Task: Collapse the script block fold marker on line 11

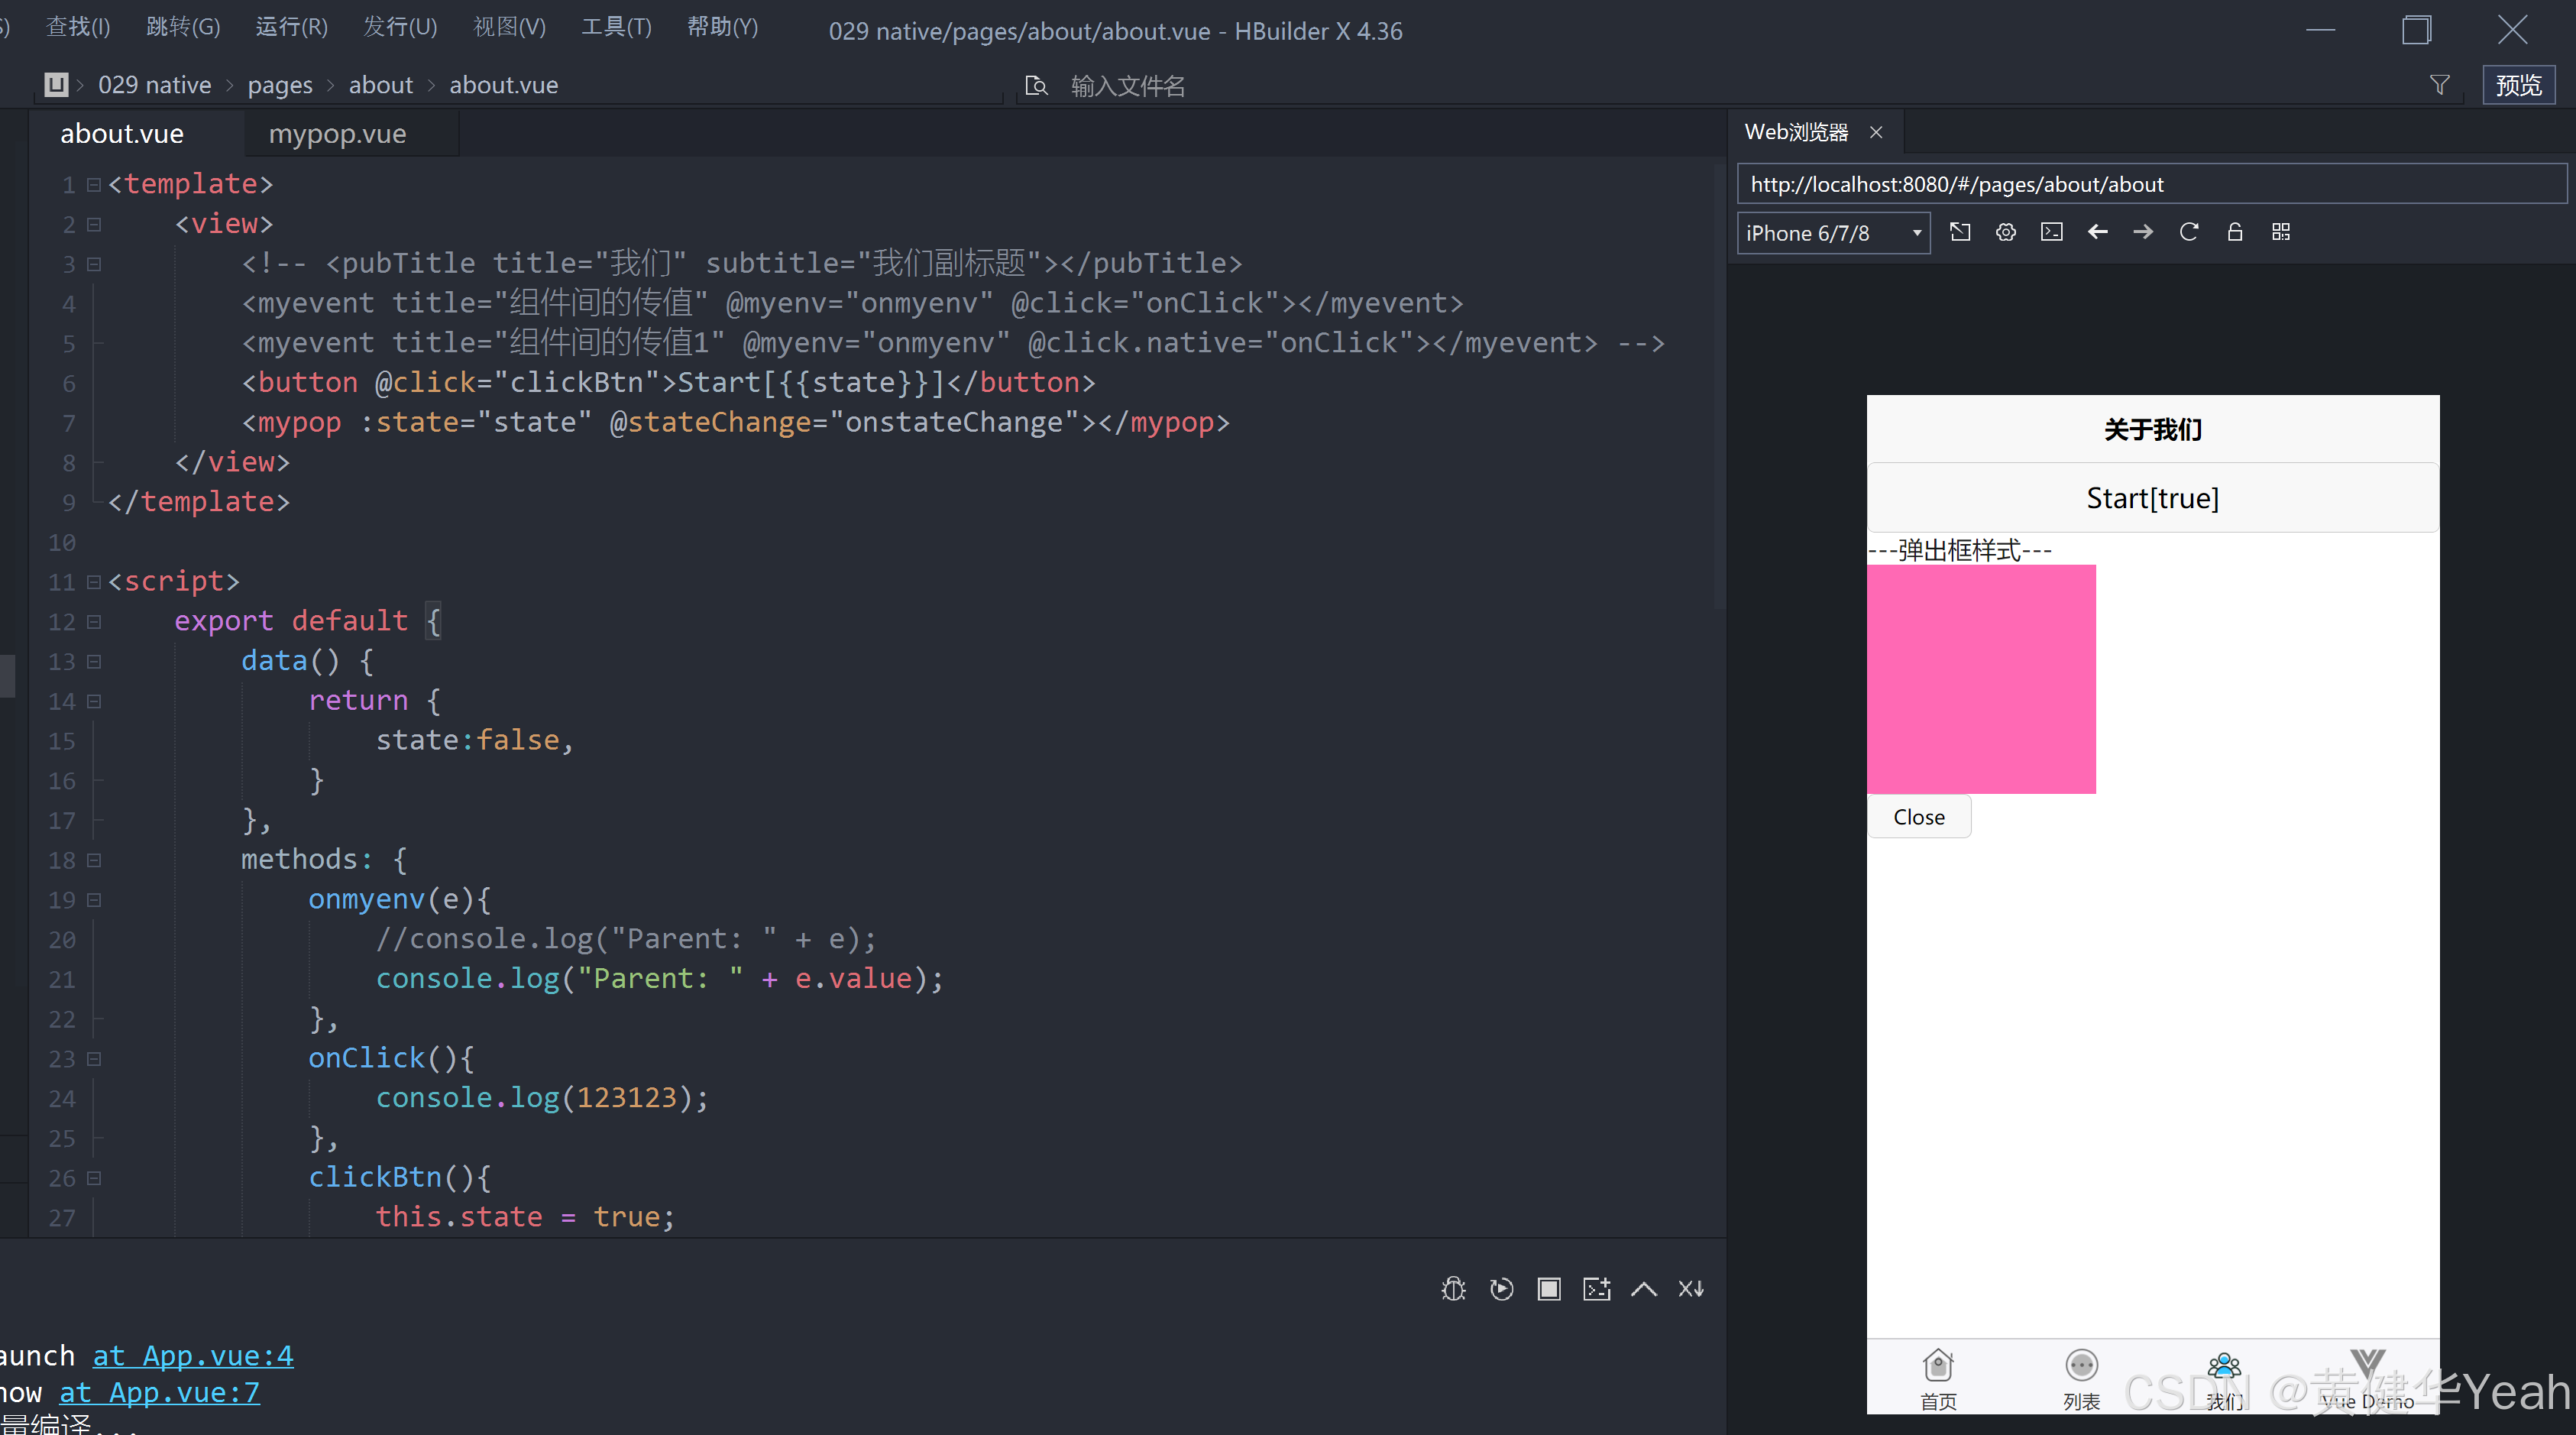Action: click(94, 582)
